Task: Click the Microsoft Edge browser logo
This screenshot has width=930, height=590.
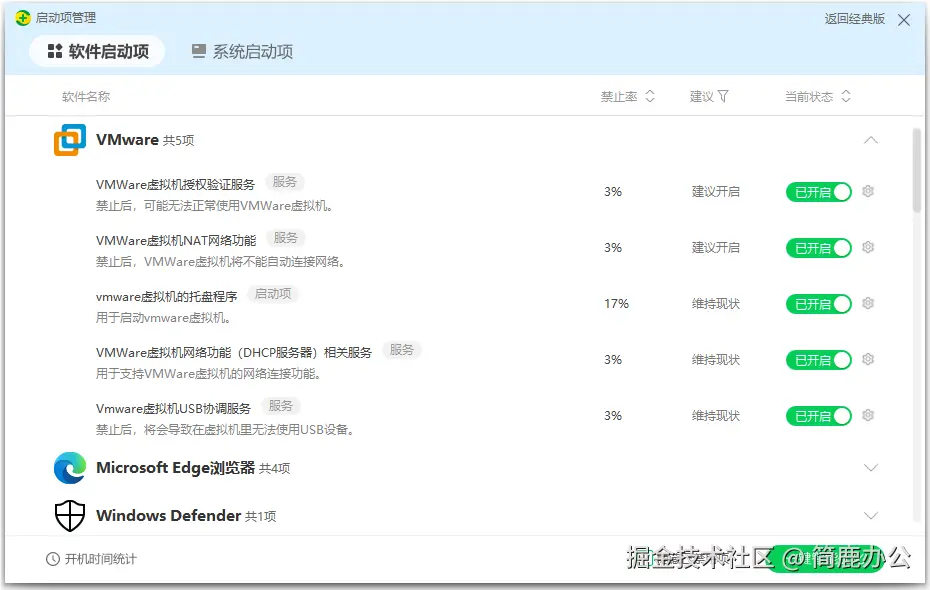Action: (70, 468)
